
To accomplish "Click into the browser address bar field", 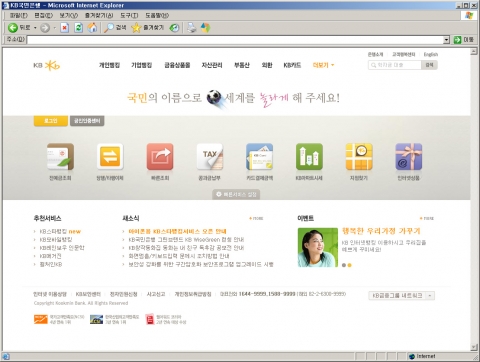I will pyautogui.click(x=235, y=40).
